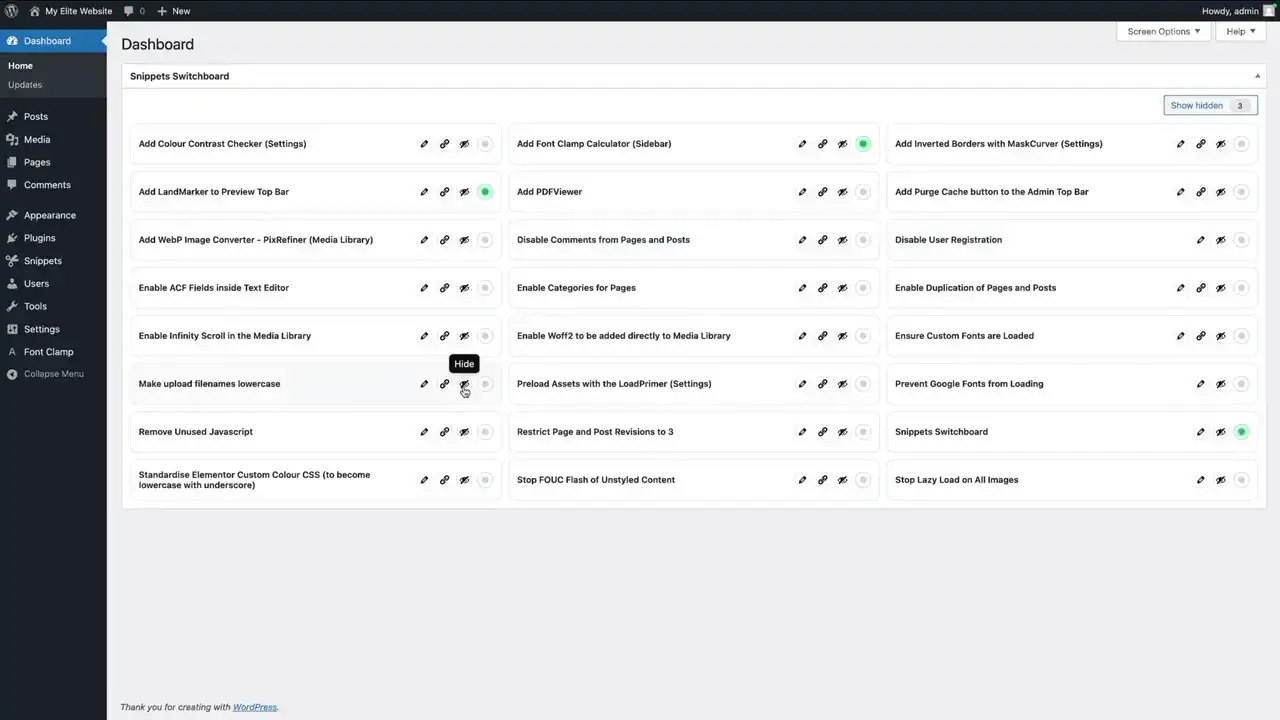Open the Snippets menu in sidebar
1280x720 pixels.
pyautogui.click(x=43, y=261)
